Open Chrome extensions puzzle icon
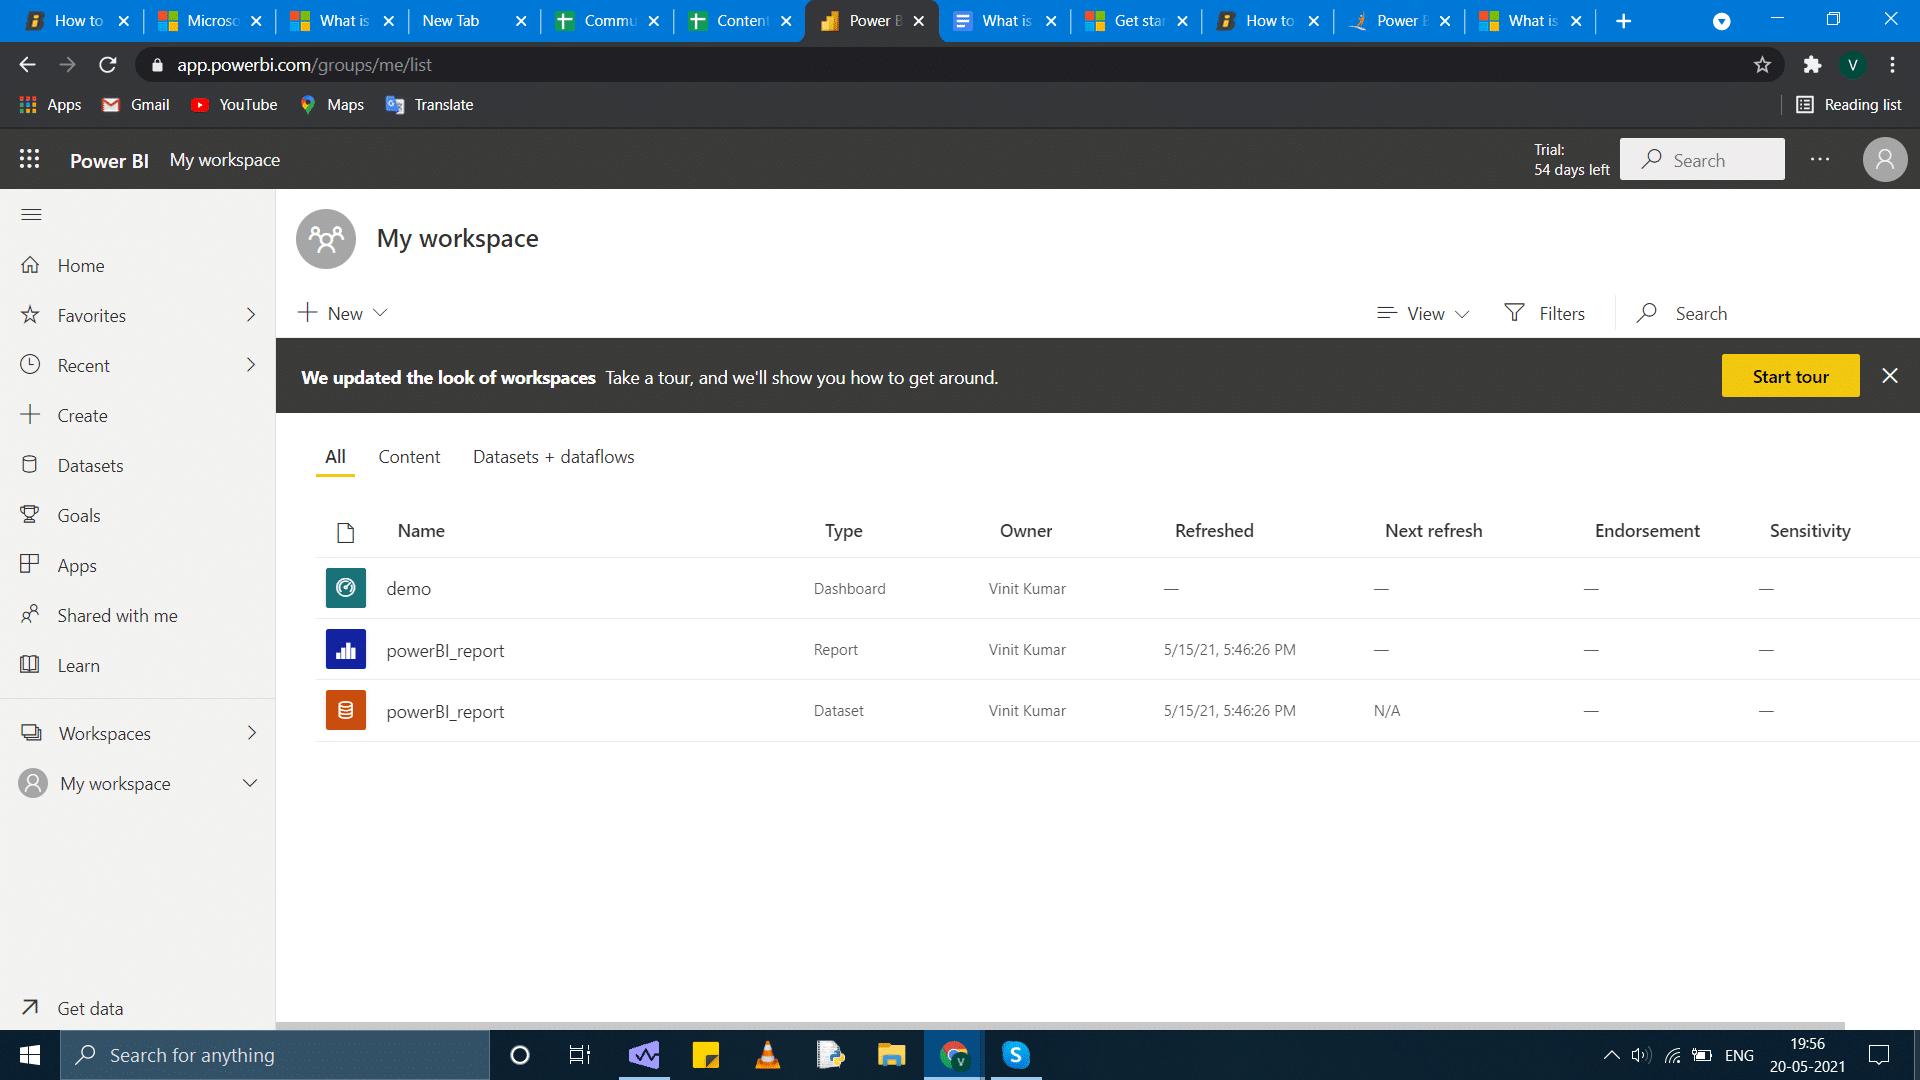1920x1080 pixels. coord(1812,65)
